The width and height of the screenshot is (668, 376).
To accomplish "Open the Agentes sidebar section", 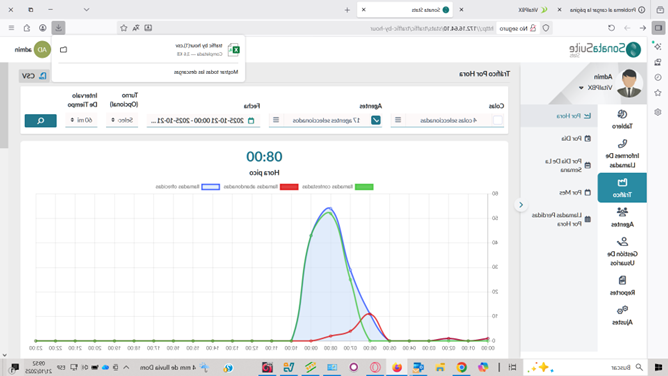I will point(622,217).
